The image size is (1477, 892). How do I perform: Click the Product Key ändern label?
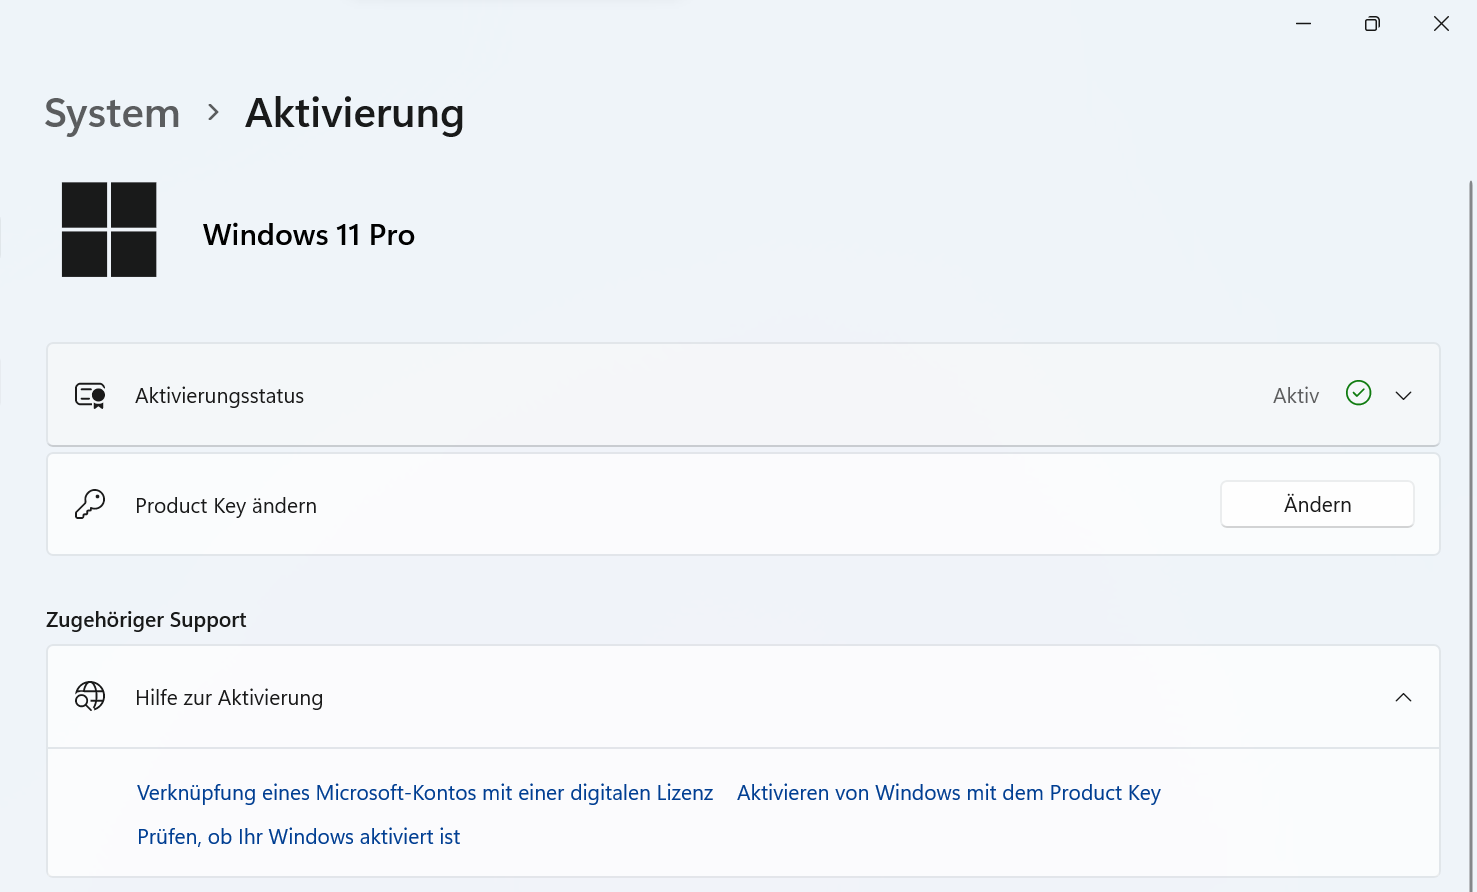click(x=226, y=506)
